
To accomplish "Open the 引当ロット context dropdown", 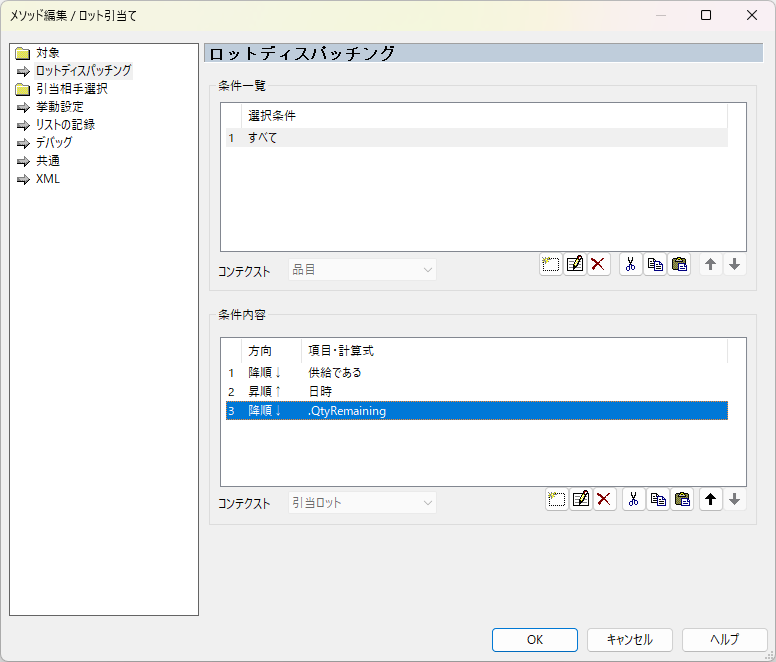I will (x=362, y=503).
